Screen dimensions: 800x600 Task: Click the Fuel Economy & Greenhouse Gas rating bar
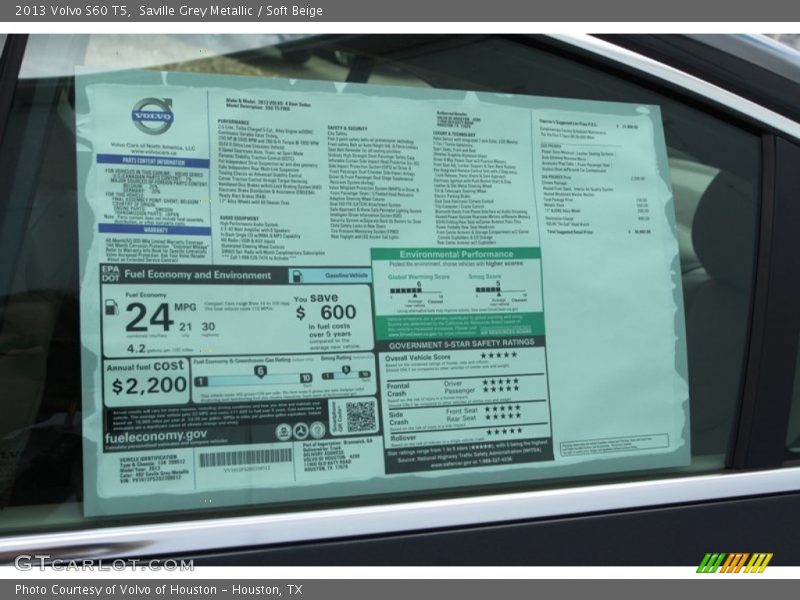(253, 380)
